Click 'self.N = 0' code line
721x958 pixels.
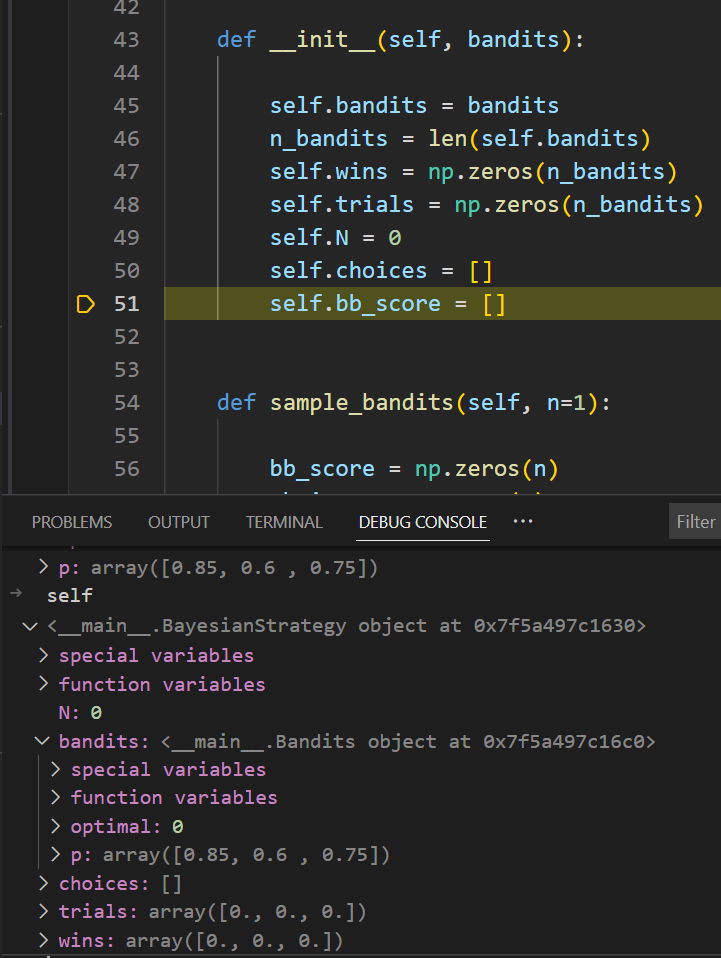click(335, 238)
